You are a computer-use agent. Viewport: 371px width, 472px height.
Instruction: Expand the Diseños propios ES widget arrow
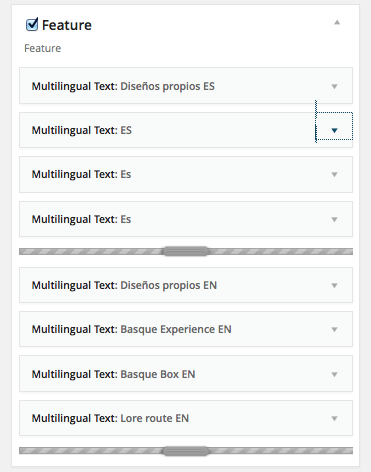click(x=334, y=86)
